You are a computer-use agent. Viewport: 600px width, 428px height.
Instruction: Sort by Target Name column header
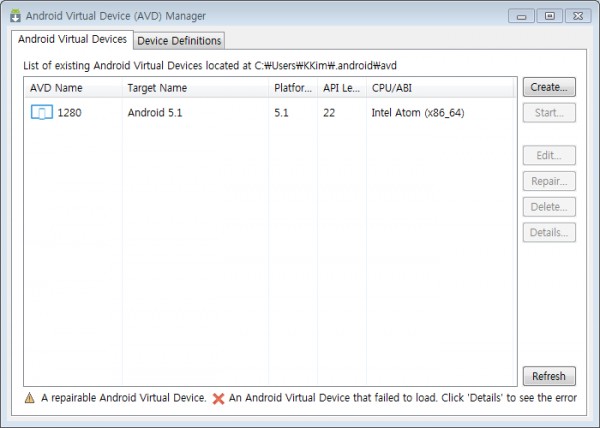coord(195,88)
